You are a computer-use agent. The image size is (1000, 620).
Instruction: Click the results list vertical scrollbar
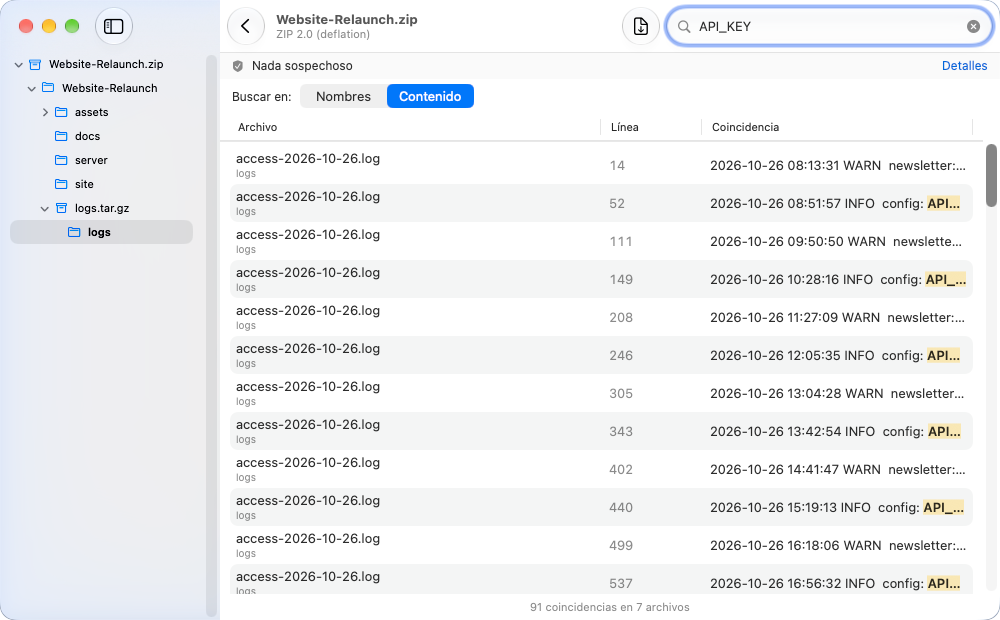point(990,175)
